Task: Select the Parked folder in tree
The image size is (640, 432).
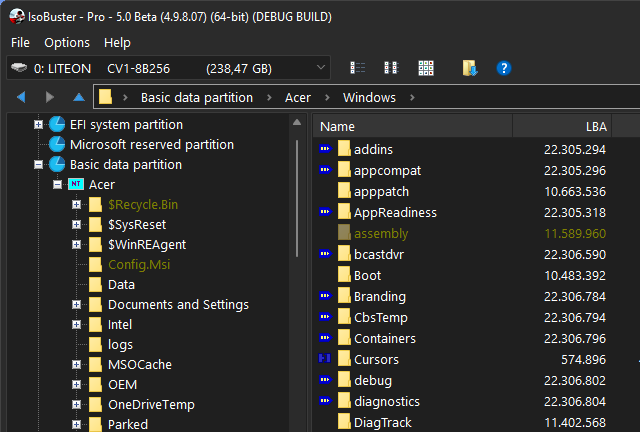Action: pyautogui.click(x=128, y=424)
